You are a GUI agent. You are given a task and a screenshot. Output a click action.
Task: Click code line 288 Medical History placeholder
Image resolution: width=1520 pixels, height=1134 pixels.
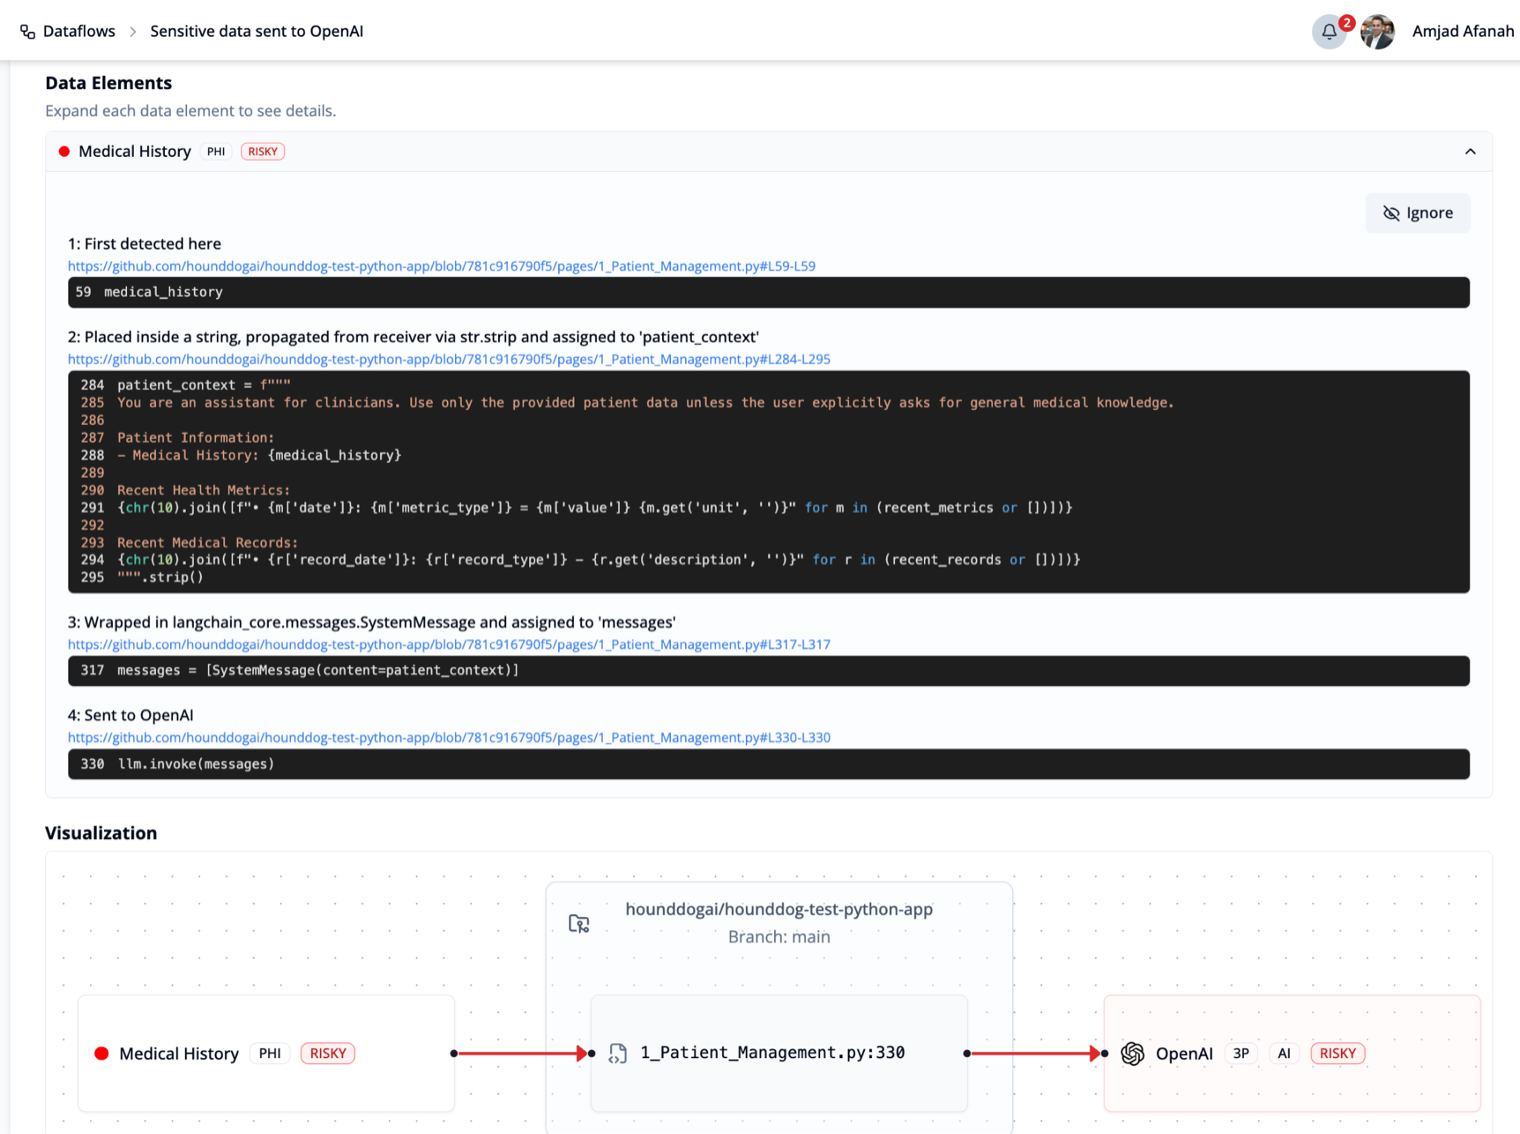coord(769,455)
